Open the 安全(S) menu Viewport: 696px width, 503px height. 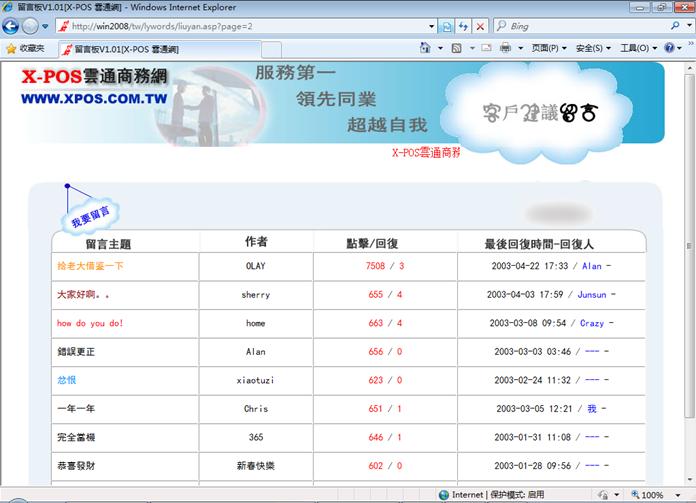(593, 48)
